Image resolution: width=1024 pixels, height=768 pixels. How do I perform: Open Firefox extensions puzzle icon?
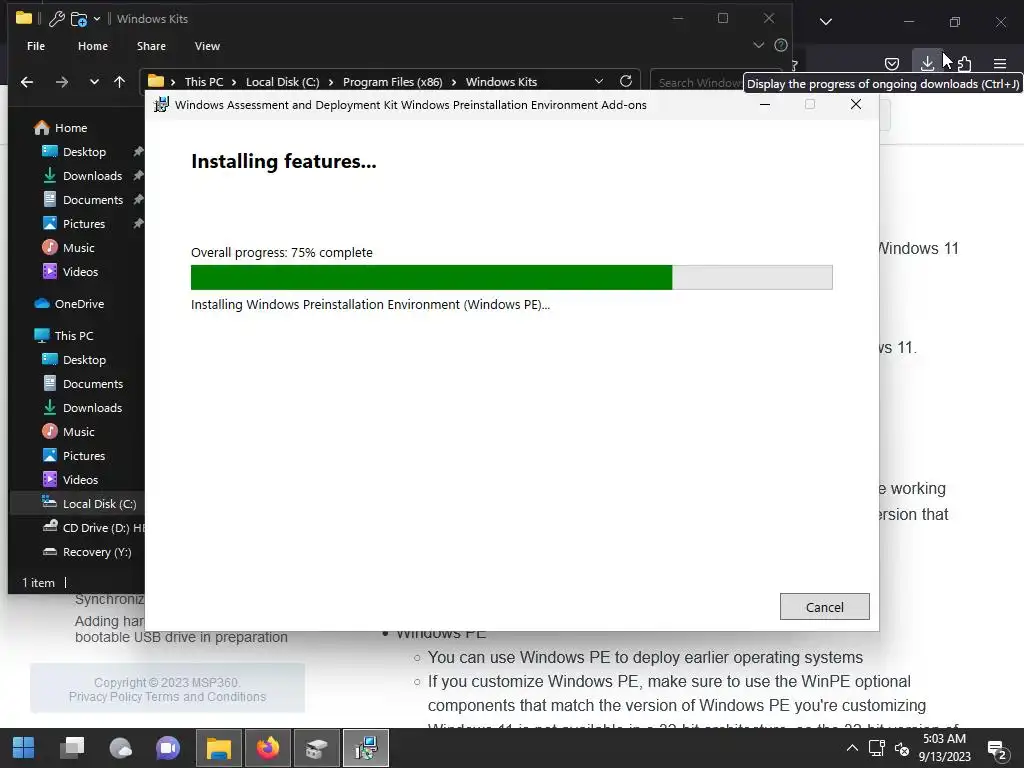(965, 63)
